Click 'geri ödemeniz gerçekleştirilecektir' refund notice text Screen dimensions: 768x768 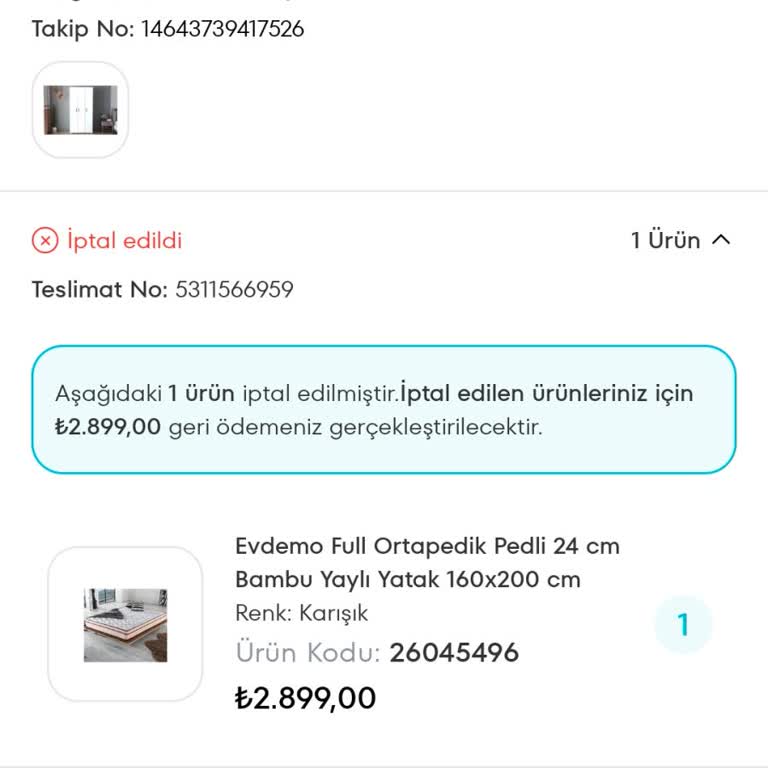point(355,427)
